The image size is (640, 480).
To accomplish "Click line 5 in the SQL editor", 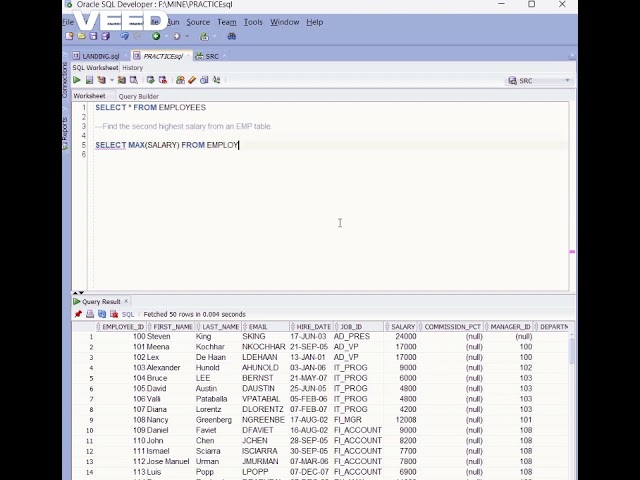I will pyautogui.click(x=331, y=145).
